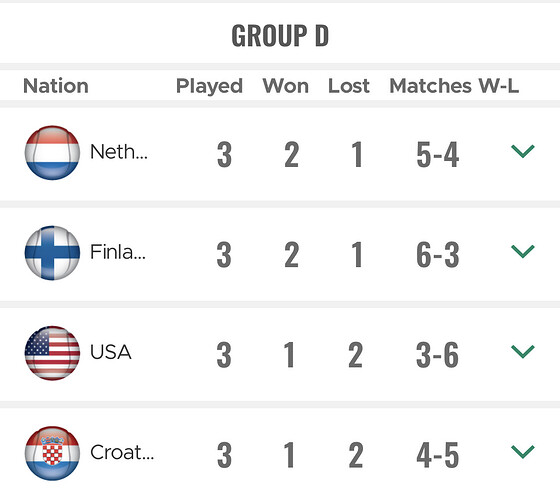Select the Finla... nation name
The height and width of the screenshot is (500, 560).
coord(118,252)
